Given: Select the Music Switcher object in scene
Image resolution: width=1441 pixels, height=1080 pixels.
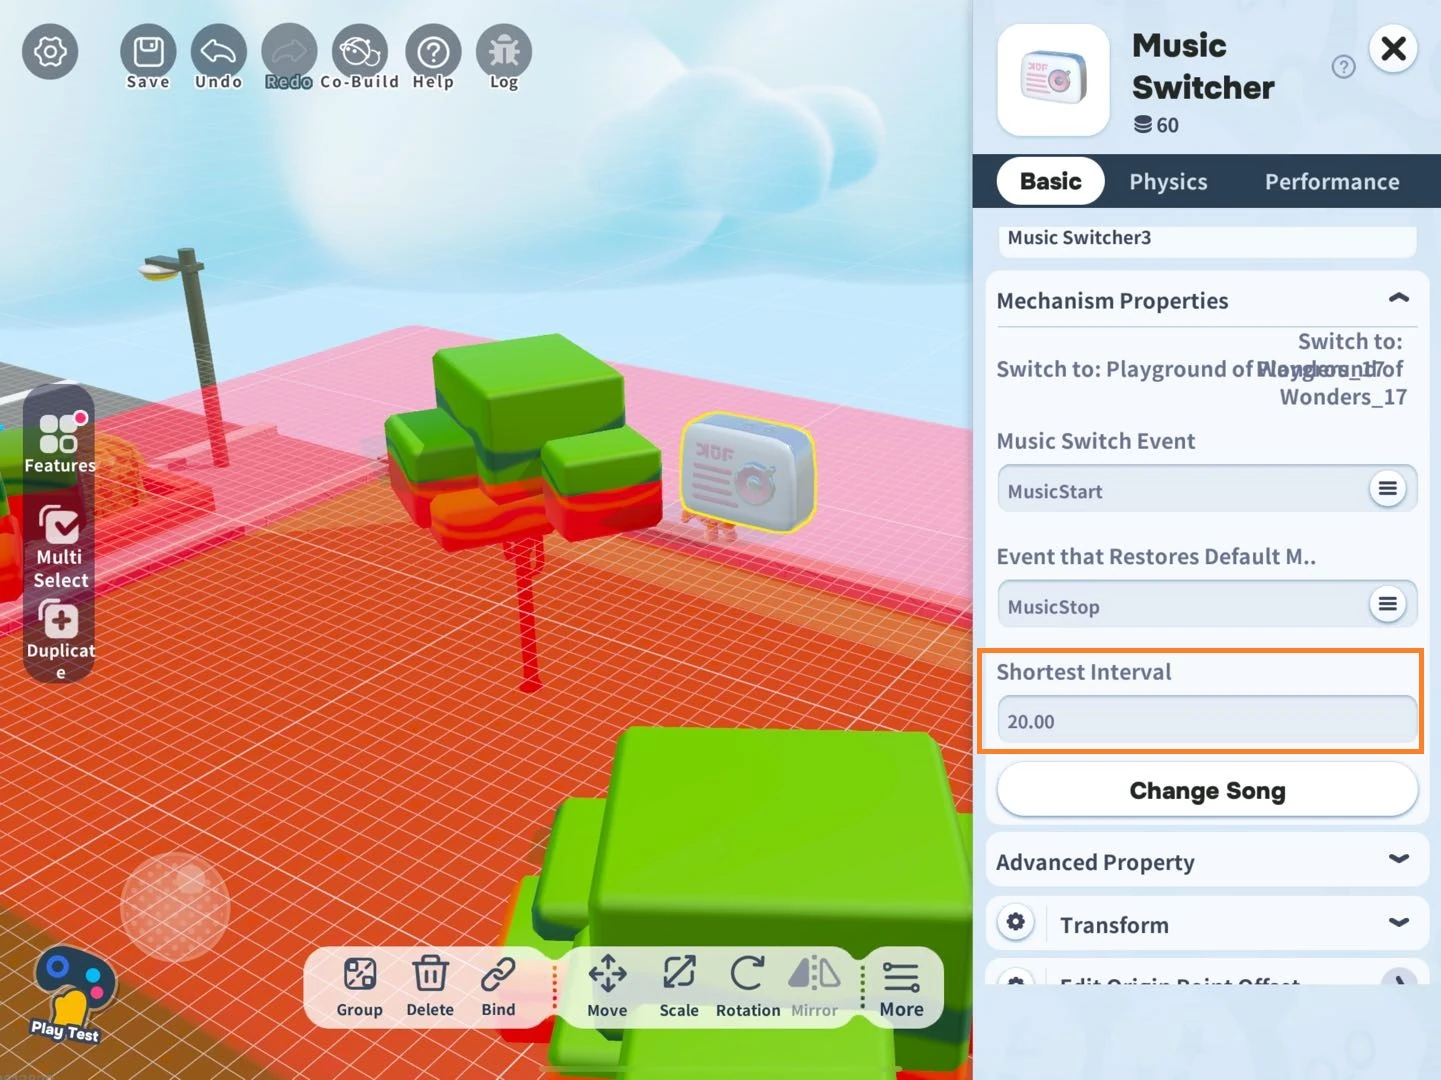Looking at the screenshot, I should coord(748,471).
